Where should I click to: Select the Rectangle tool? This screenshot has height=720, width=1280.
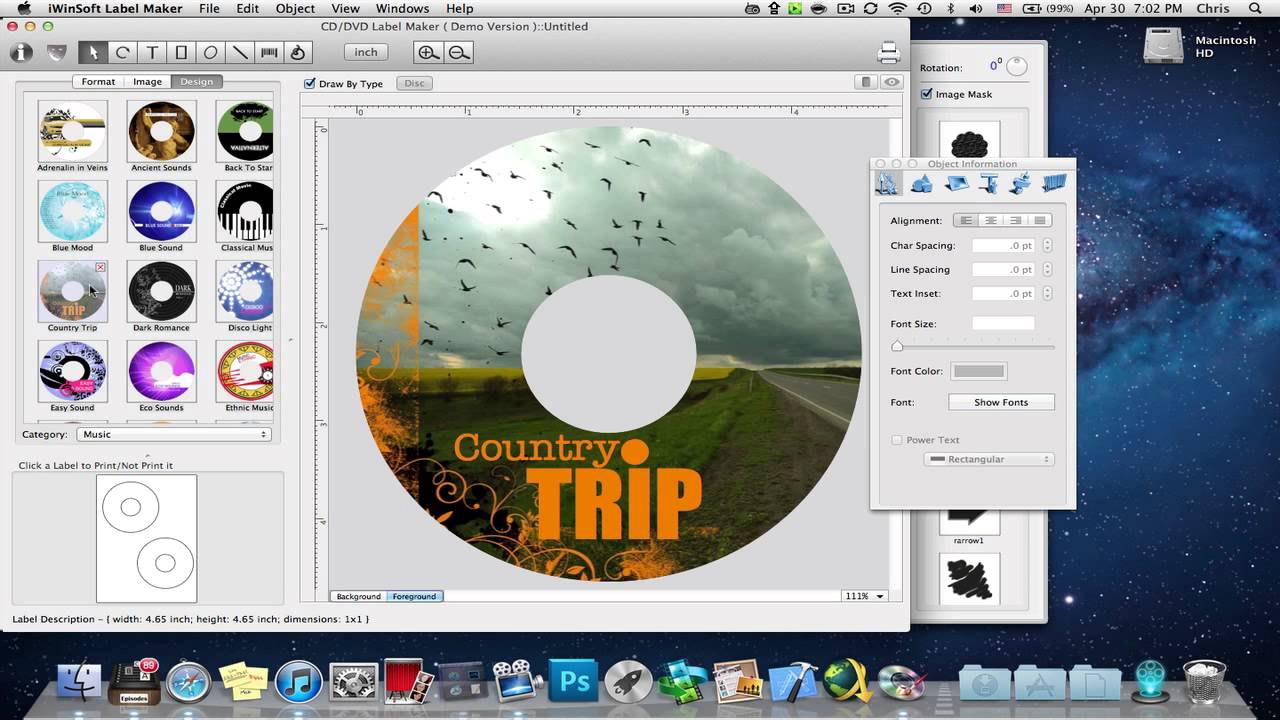(x=182, y=52)
